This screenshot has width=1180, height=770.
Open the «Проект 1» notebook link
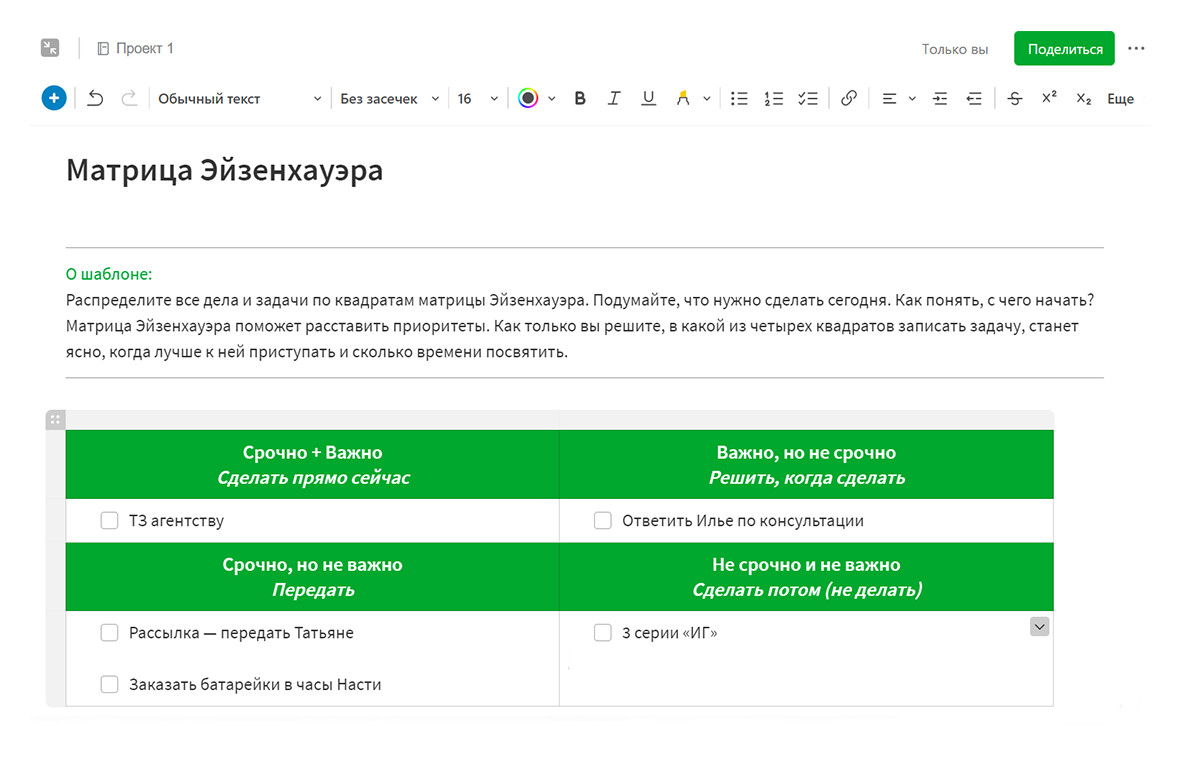pos(135,48)
